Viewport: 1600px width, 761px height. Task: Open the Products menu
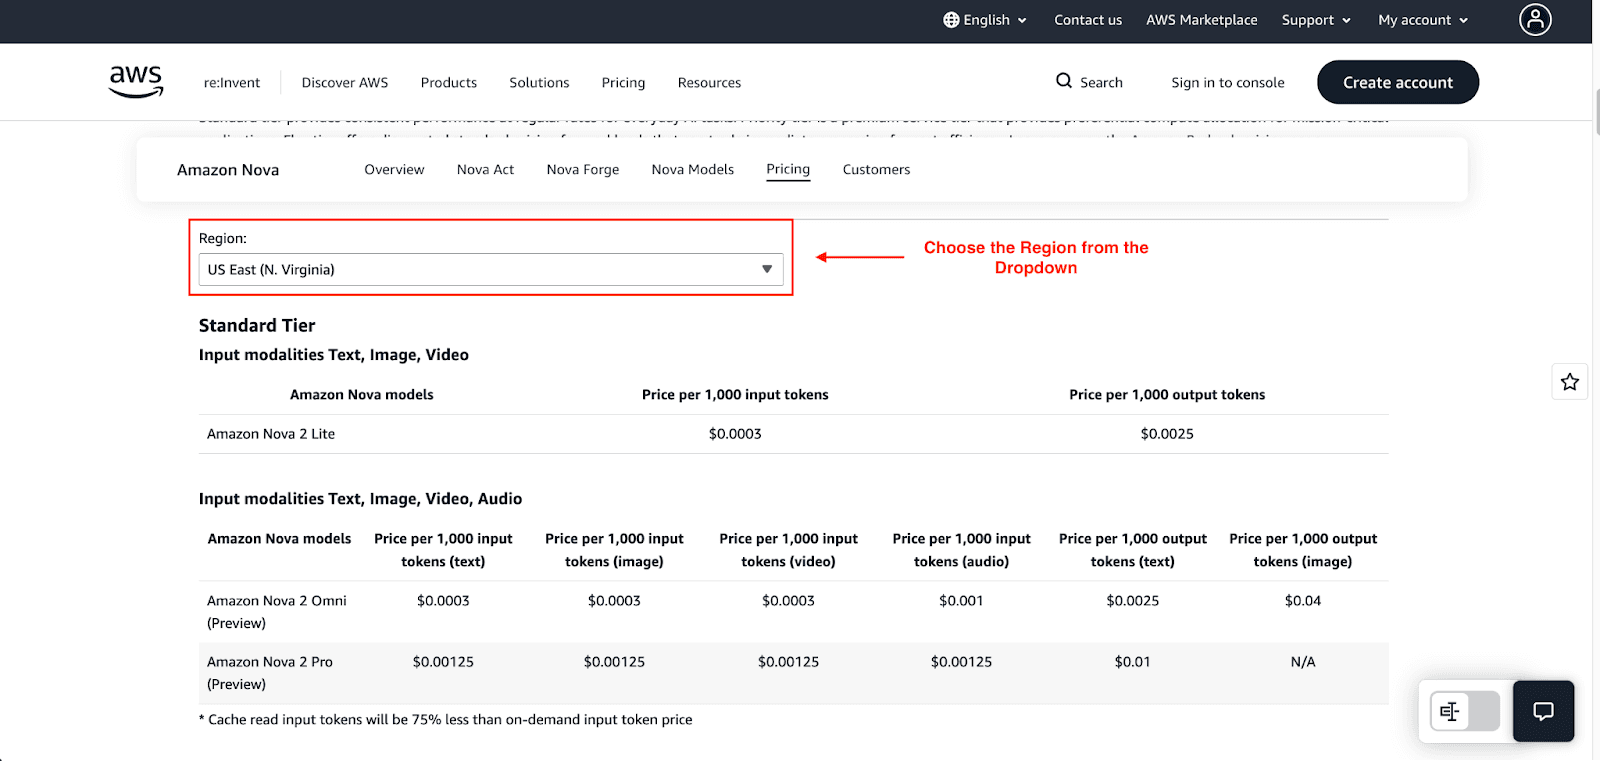(449, 83)
